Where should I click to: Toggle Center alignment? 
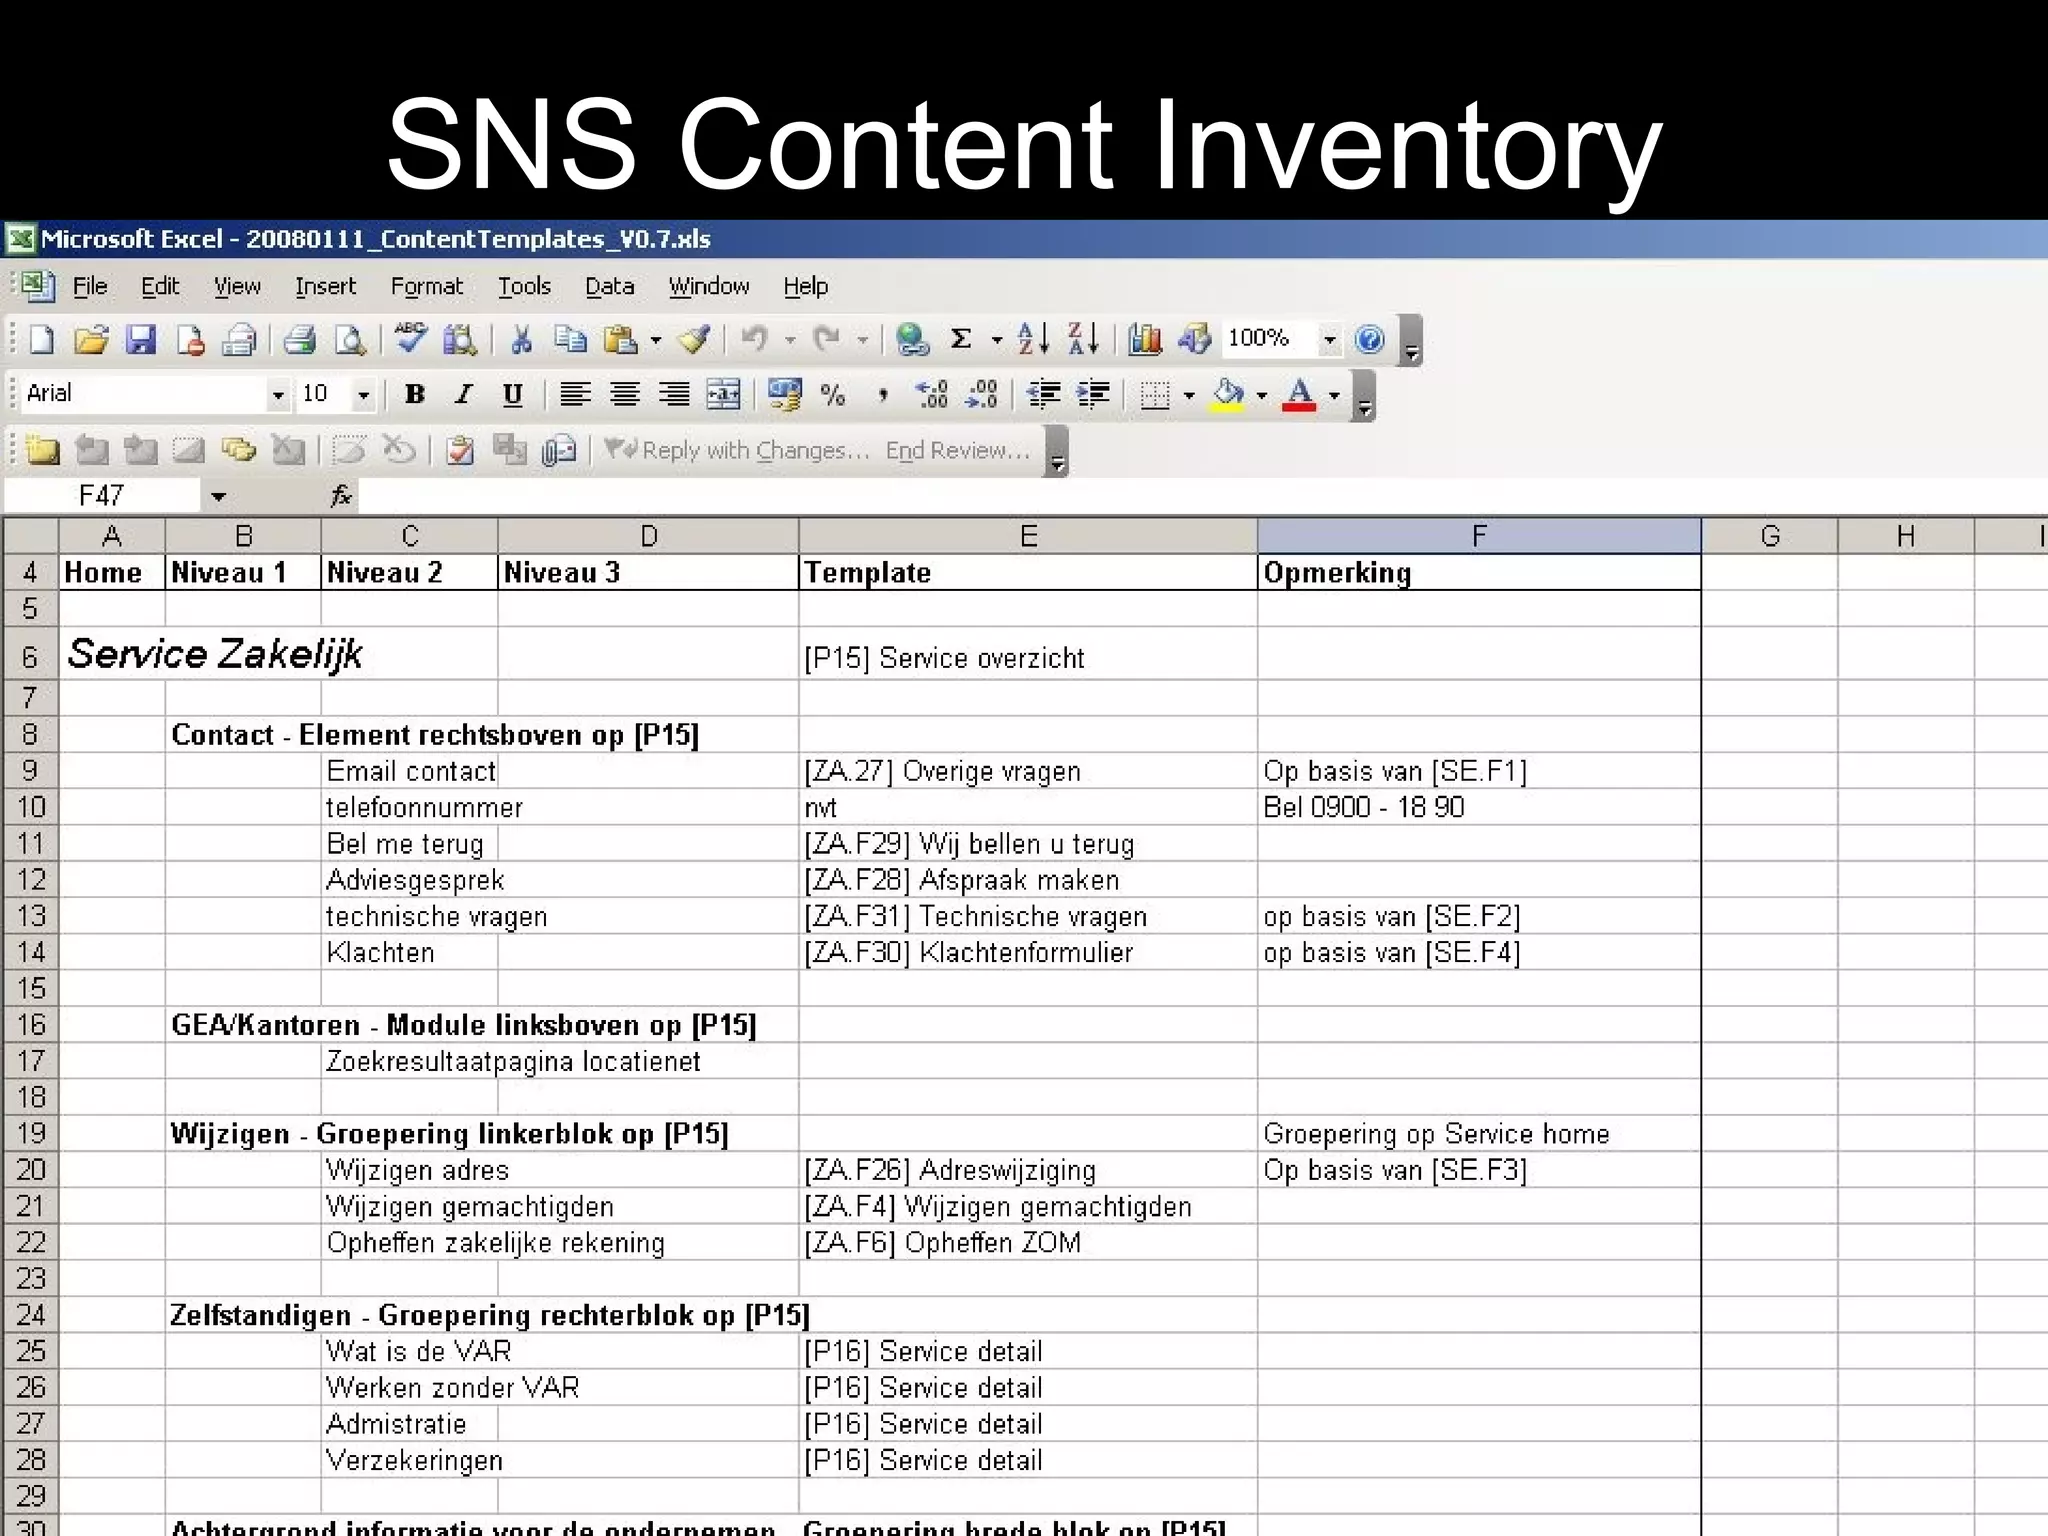point(625,395)
